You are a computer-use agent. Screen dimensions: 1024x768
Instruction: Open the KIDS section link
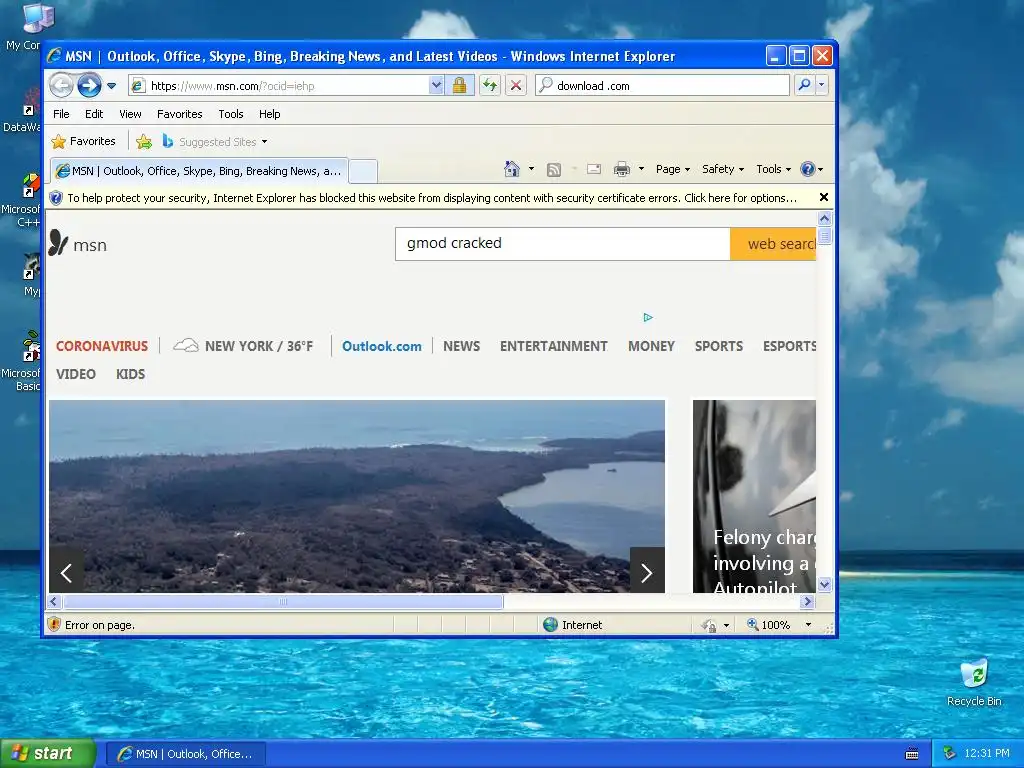pos(131,374)
